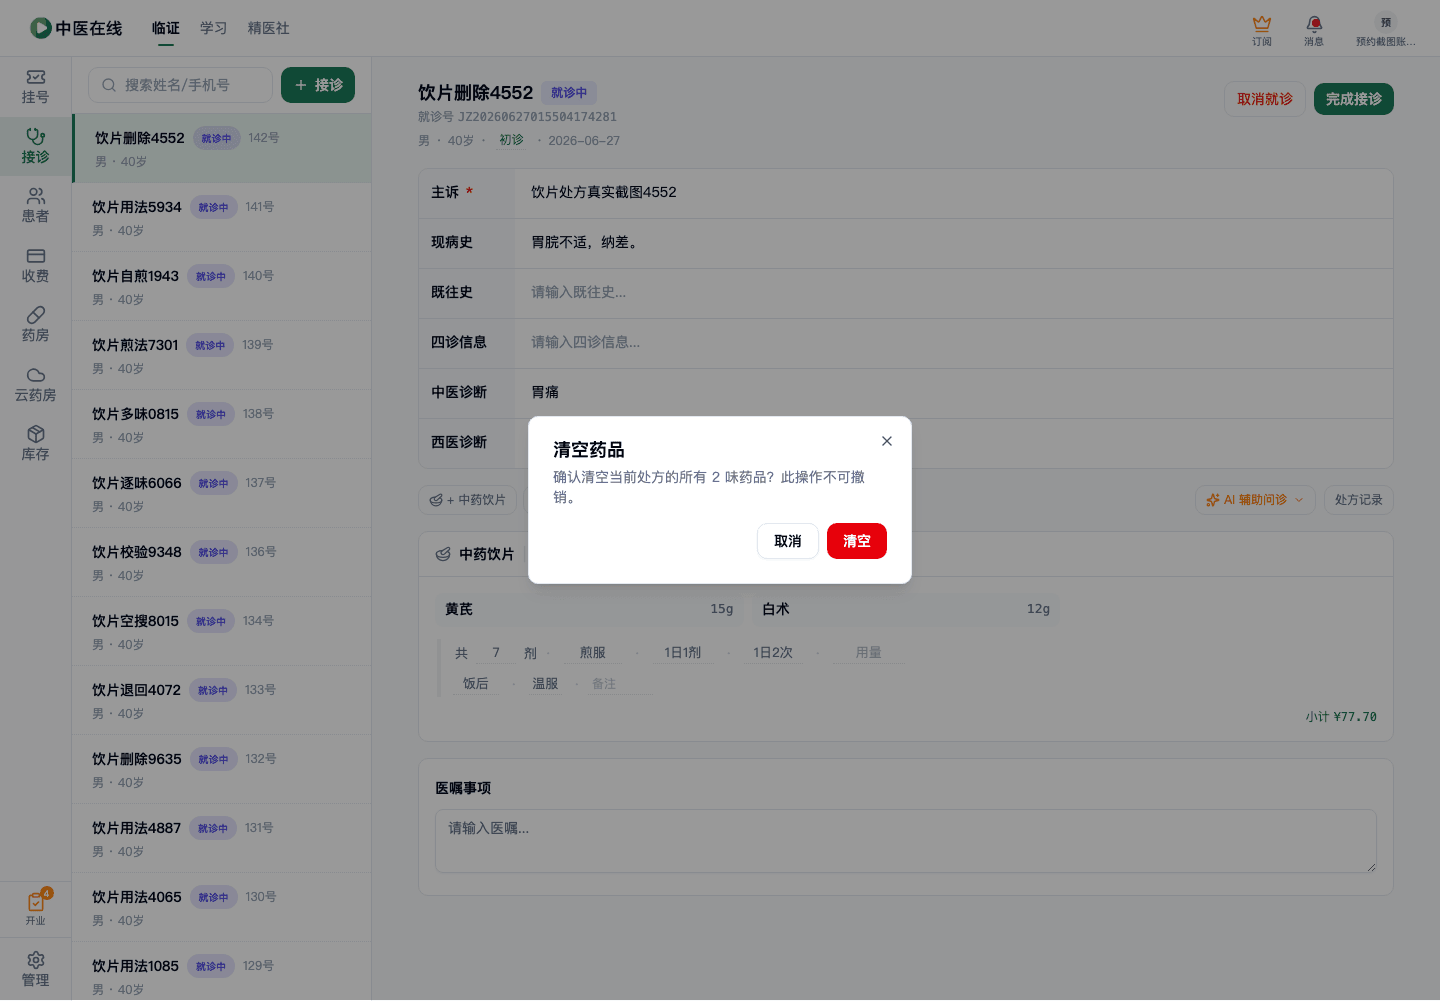Confirm clearing with the red 清空 button
The width and height of the screenshot is (1440, 1001).
pyautogui.click(x=856, y=541)
